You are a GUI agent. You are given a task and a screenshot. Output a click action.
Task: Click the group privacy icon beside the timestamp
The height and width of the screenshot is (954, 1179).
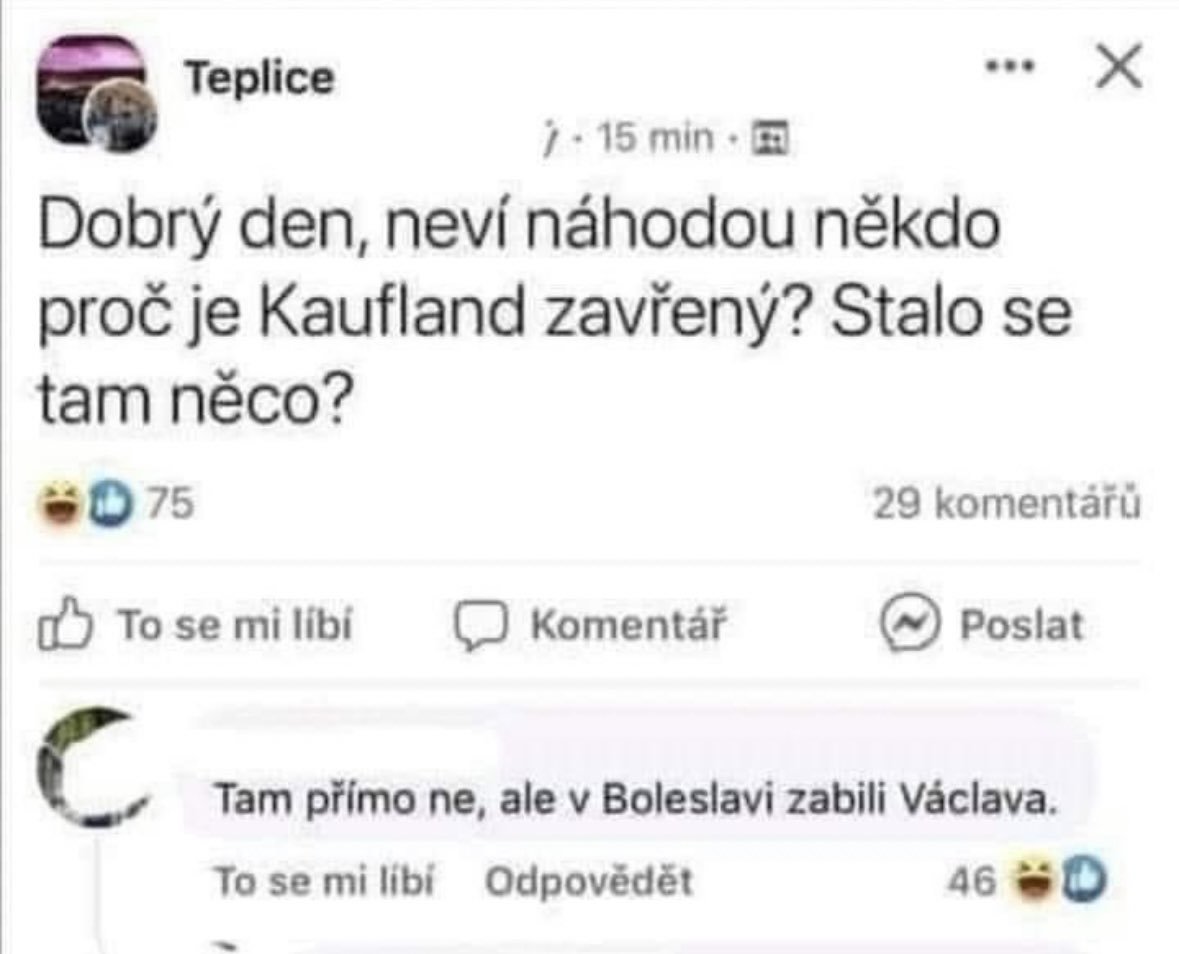773,135
